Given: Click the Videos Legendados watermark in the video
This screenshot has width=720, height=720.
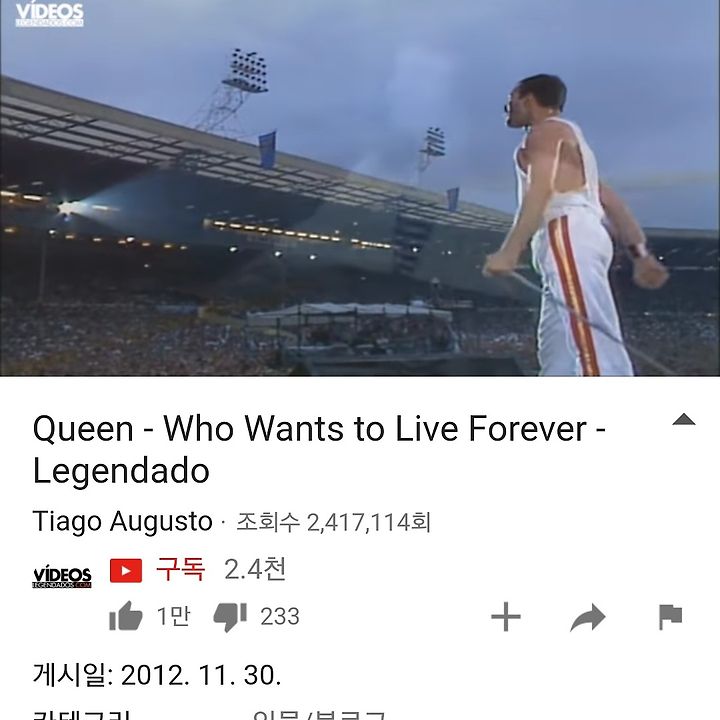Looking at the screenshot, I should click(50, 15).
